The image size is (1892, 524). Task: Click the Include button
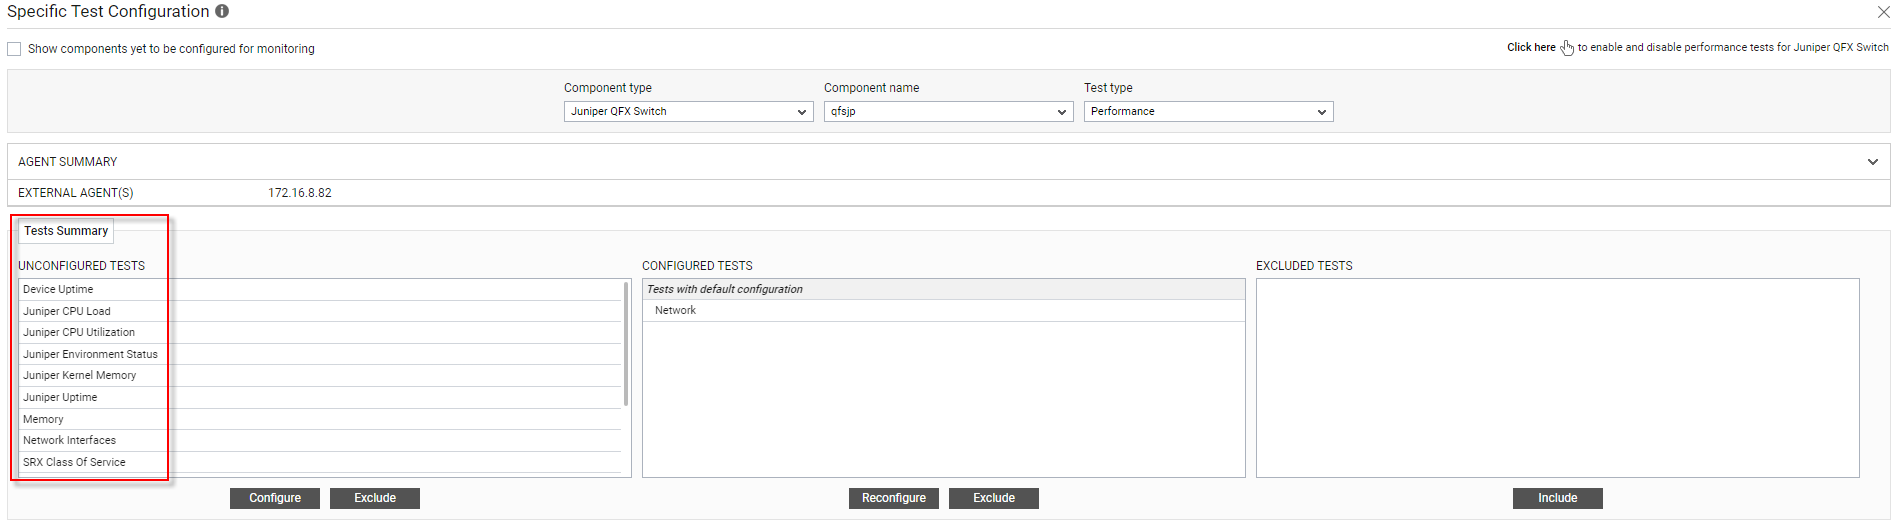tap(1557, 498)
